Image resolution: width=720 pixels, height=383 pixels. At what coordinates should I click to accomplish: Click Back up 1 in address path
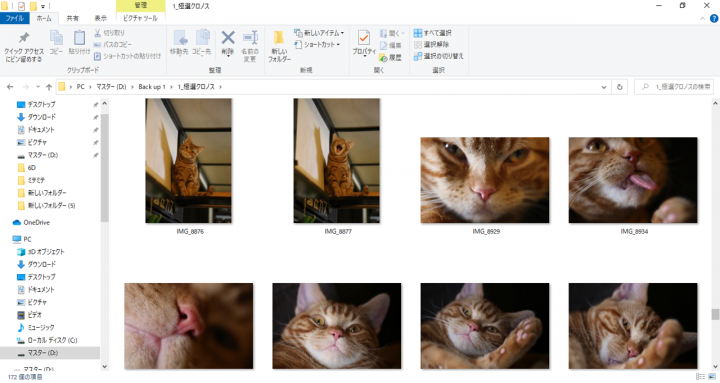click(152, 87)
